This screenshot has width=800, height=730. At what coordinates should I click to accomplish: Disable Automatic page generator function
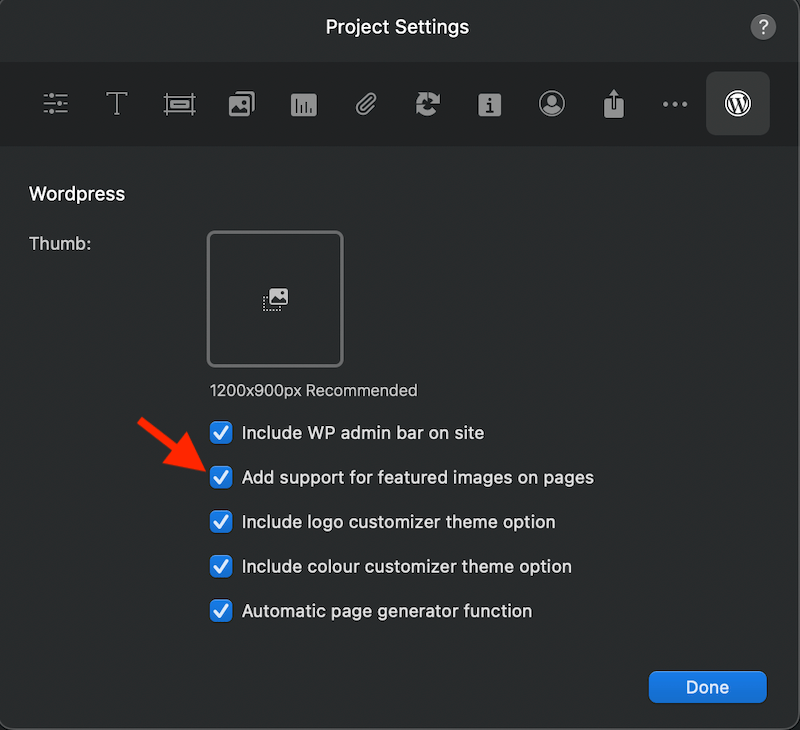coord(221,611)
